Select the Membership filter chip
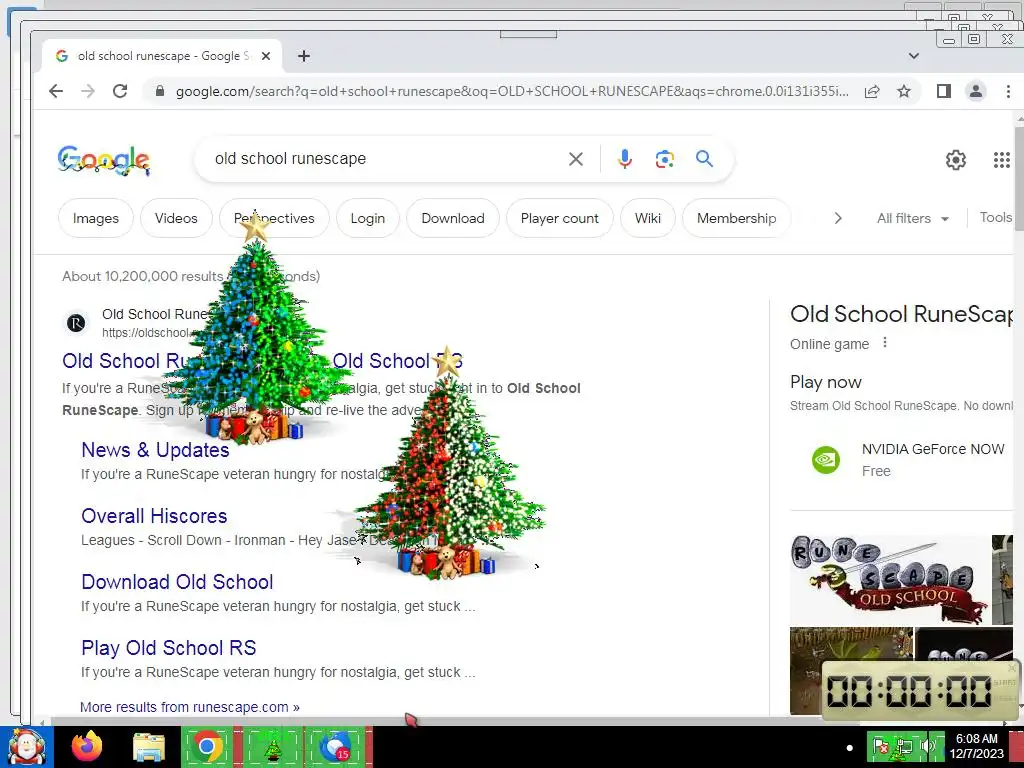 737,218
